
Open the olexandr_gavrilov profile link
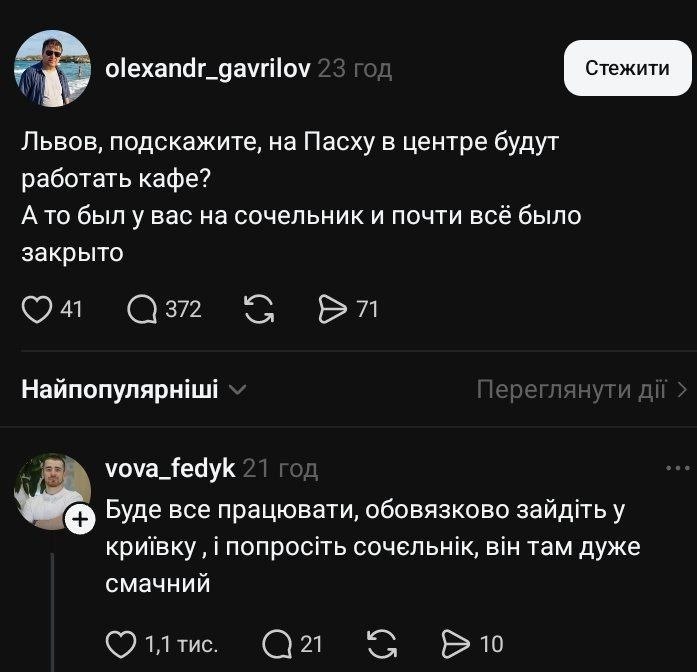[x=207, y=68]
